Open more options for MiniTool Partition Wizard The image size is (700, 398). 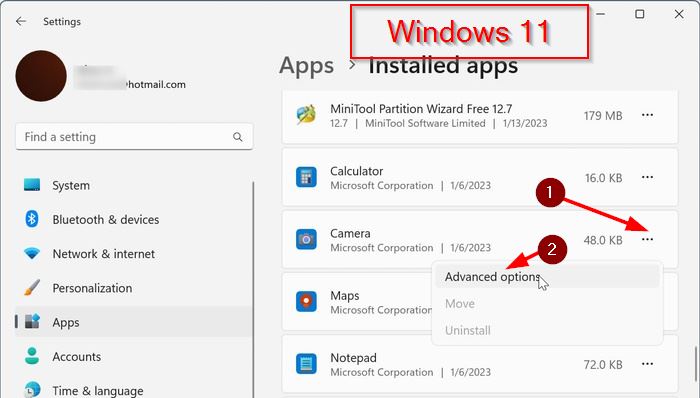[647, 115]
